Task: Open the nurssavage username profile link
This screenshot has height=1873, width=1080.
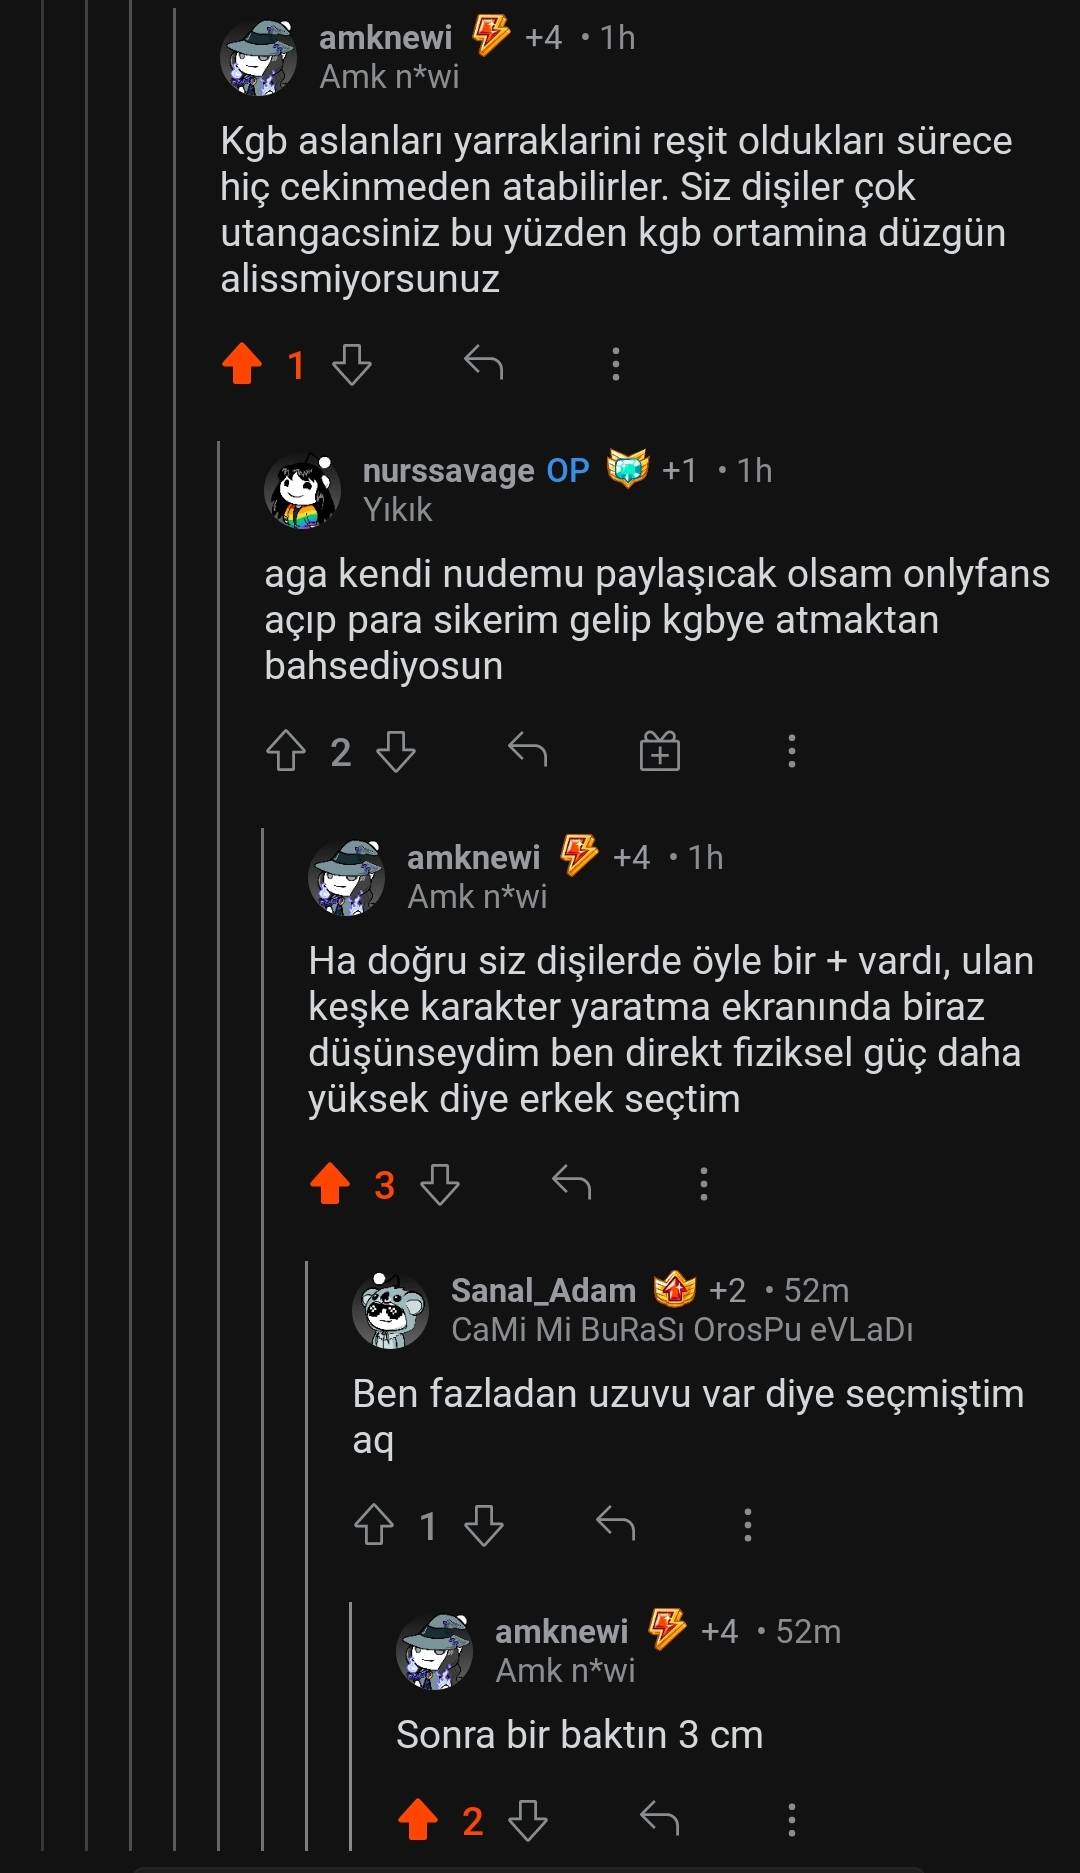Action: click(448, 470)
